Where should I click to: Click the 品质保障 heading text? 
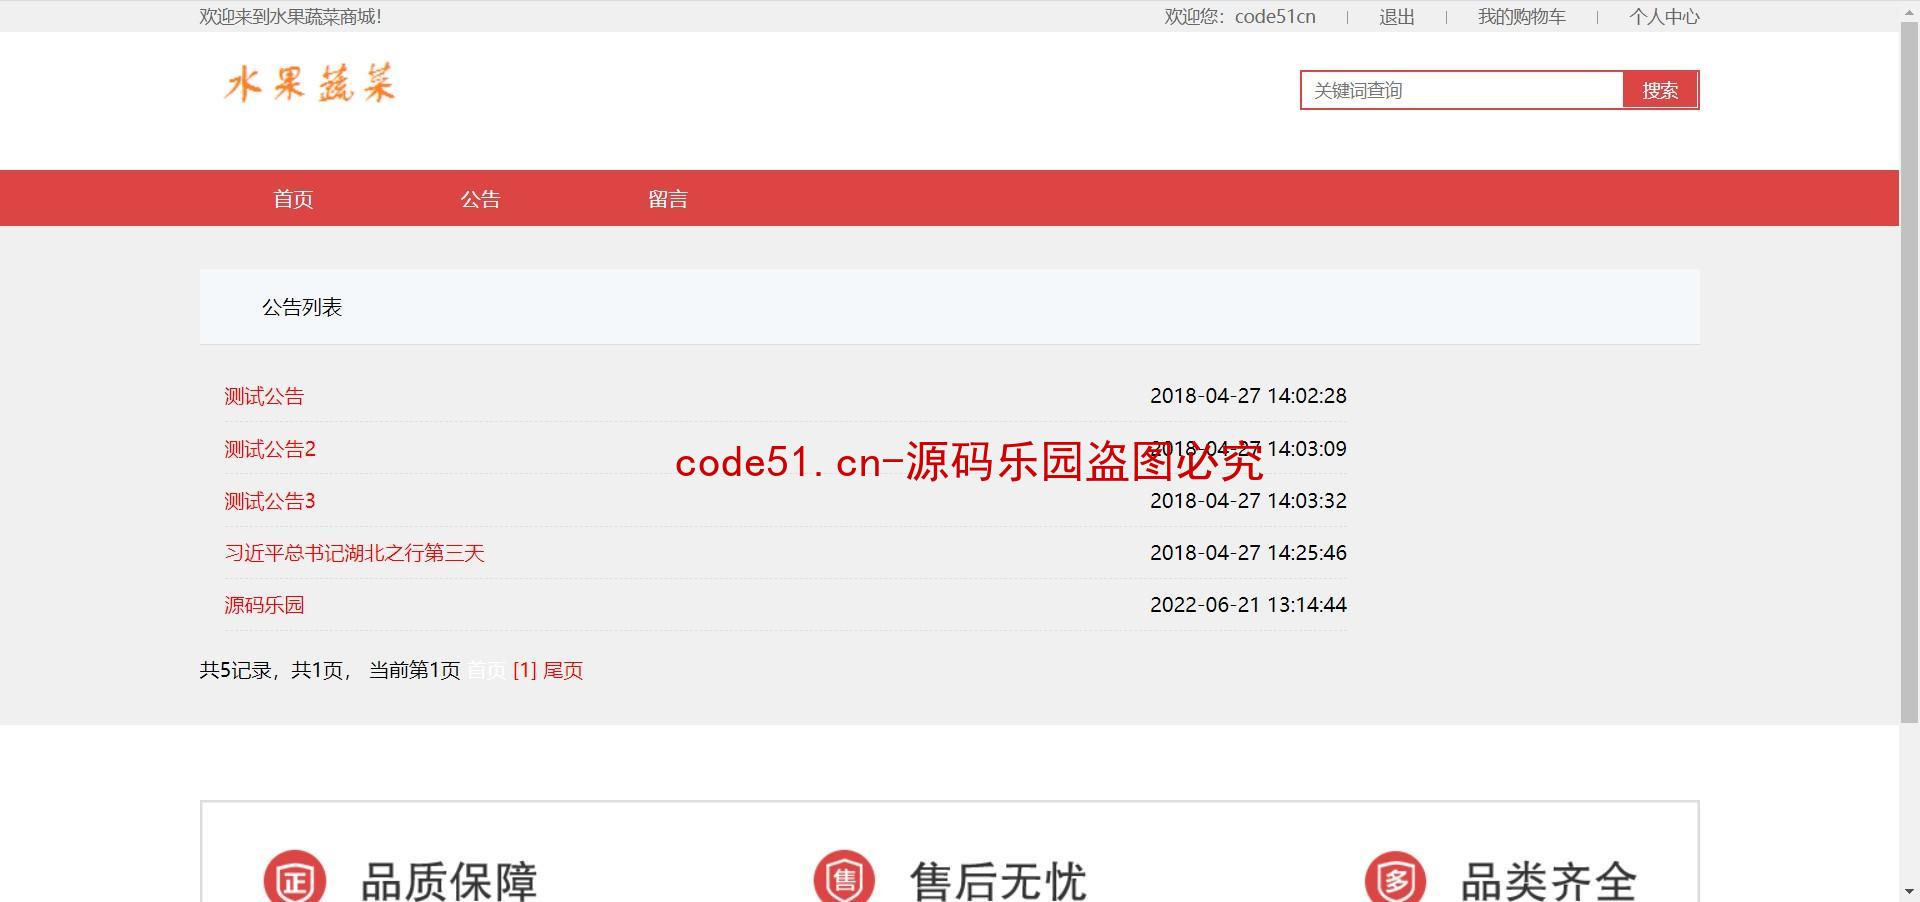449,881
